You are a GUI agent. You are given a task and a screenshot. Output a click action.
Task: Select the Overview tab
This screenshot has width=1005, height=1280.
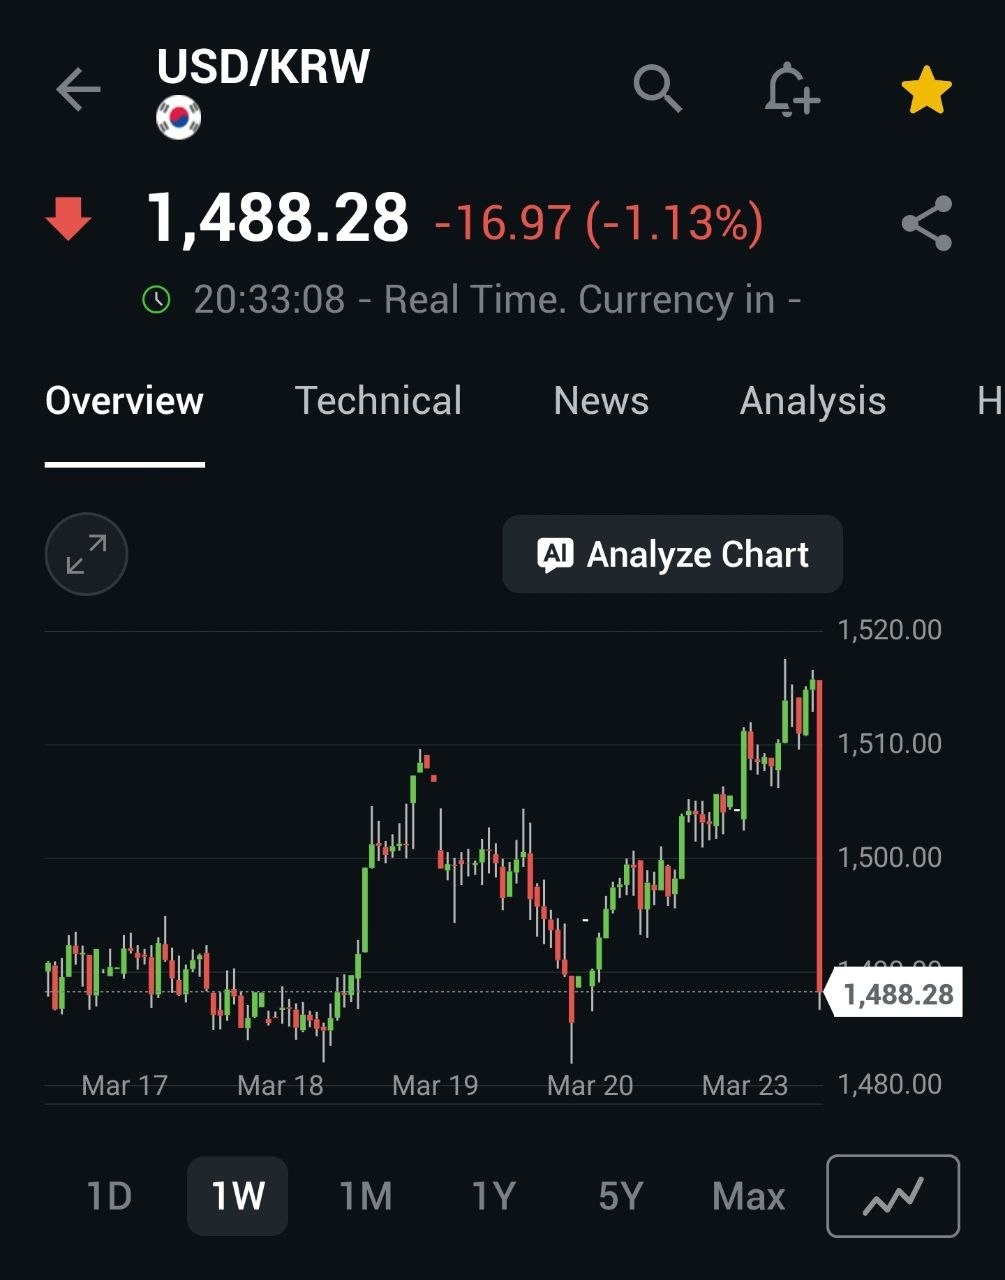pyautogui.click(x=125, y=401)
